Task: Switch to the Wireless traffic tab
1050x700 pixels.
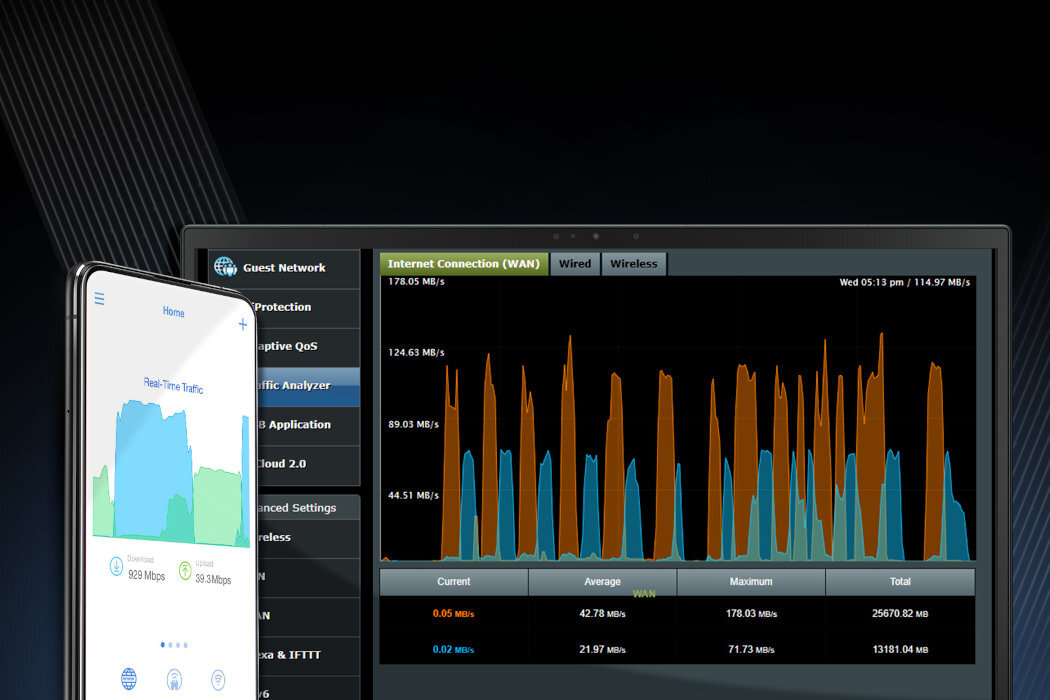Action: click(x=633, y=264)
